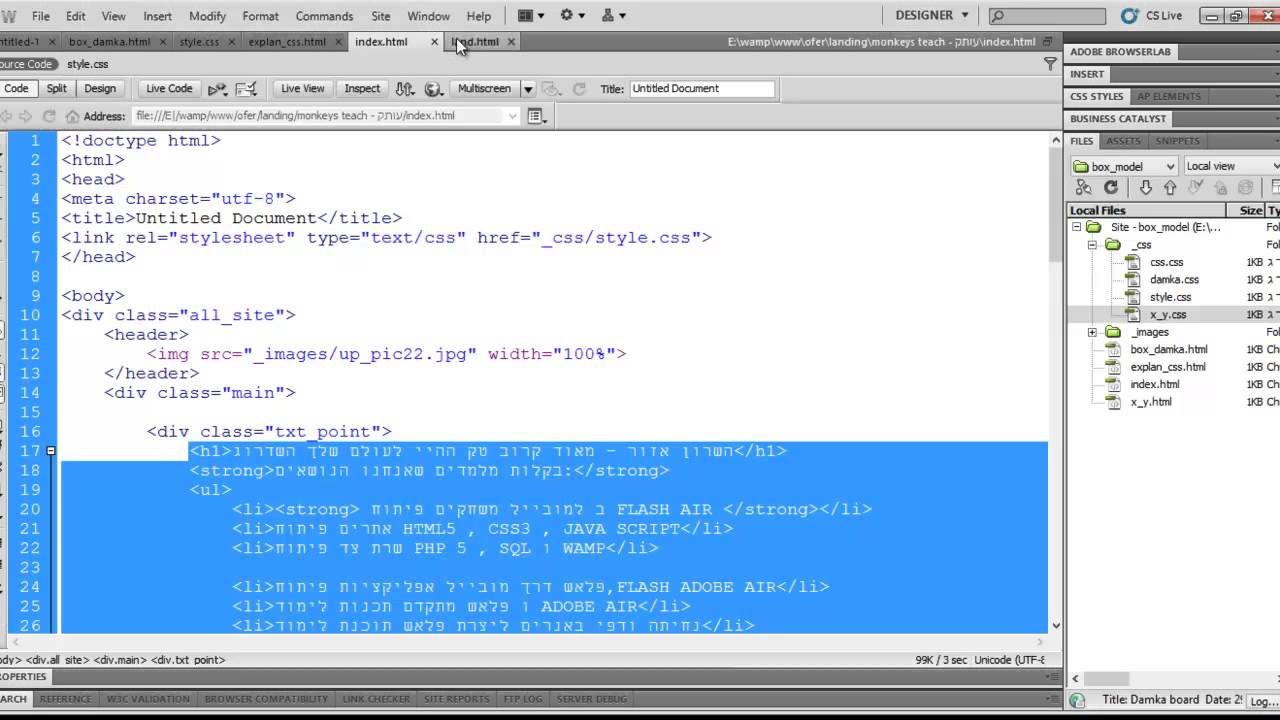Click the Multiscreen button

(x=484, y=89)
